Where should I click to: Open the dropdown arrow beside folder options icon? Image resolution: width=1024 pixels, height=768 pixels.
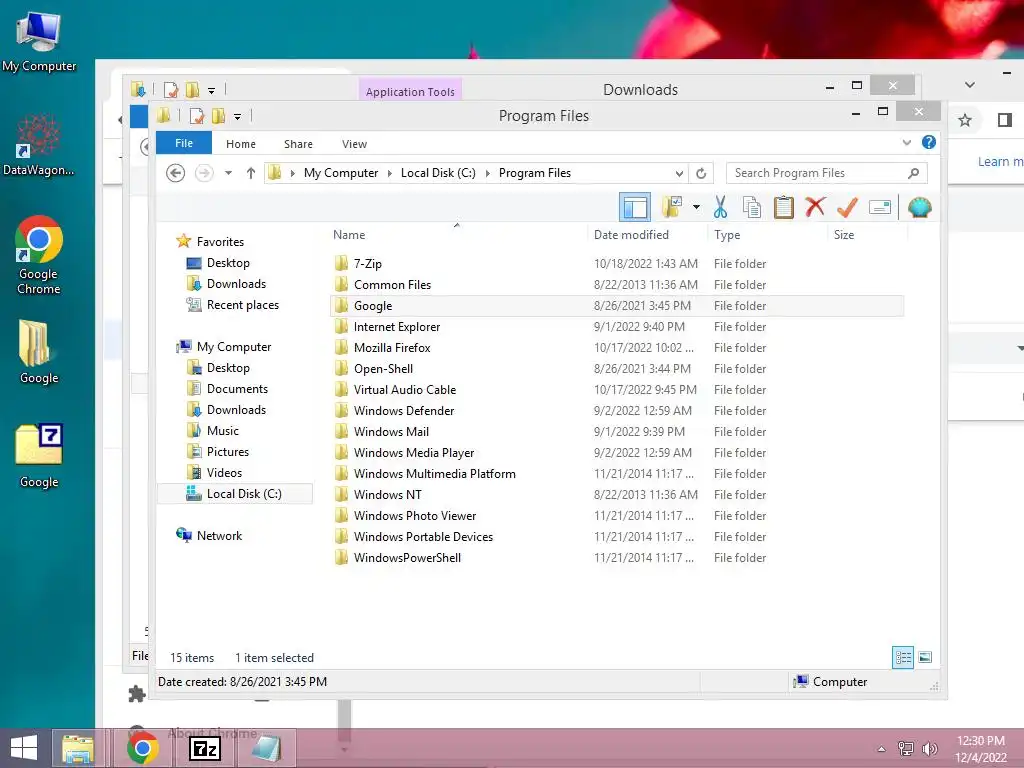[696, 208]
